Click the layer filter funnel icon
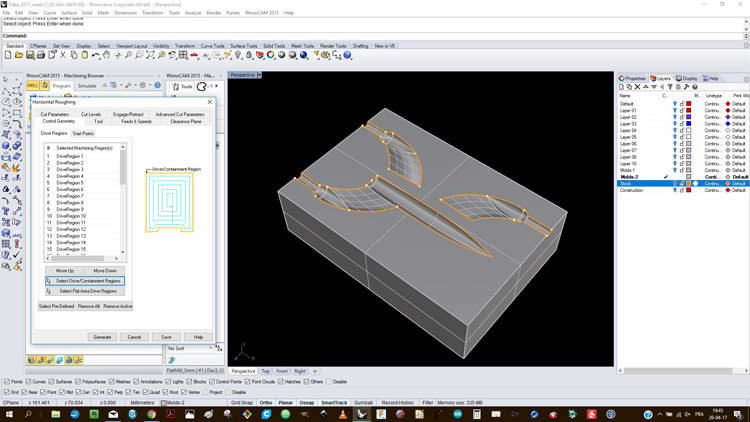The image size is (750, 422). click(670, 87)
